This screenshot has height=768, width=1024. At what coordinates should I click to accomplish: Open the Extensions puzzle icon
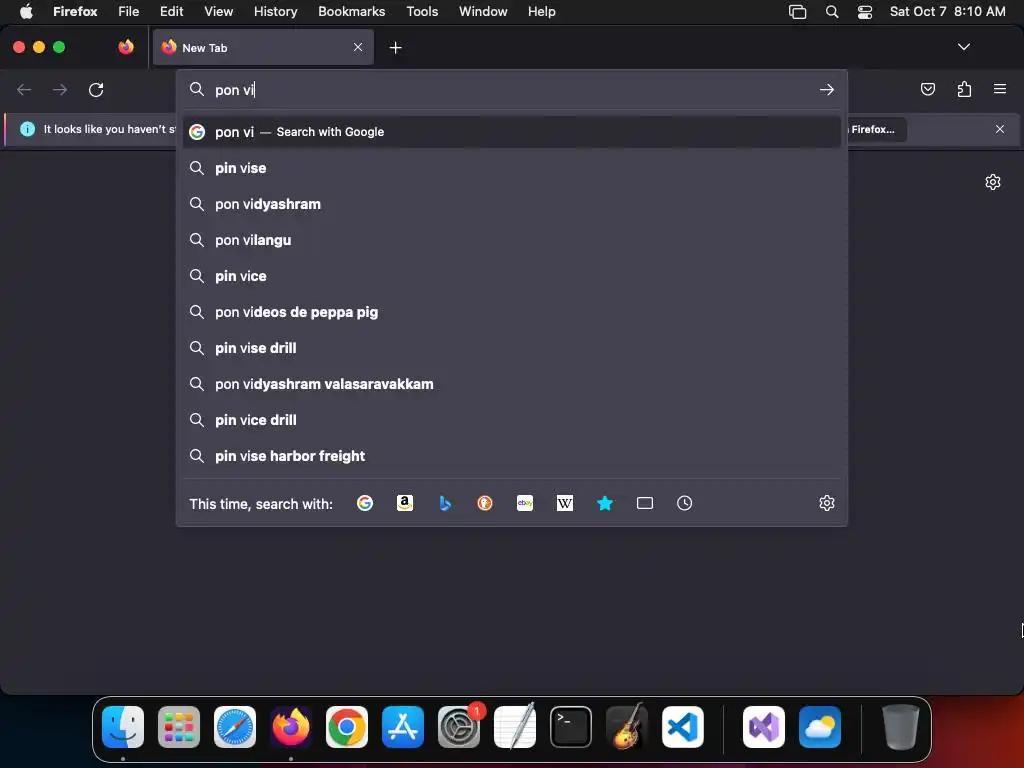tap(964, 89)
